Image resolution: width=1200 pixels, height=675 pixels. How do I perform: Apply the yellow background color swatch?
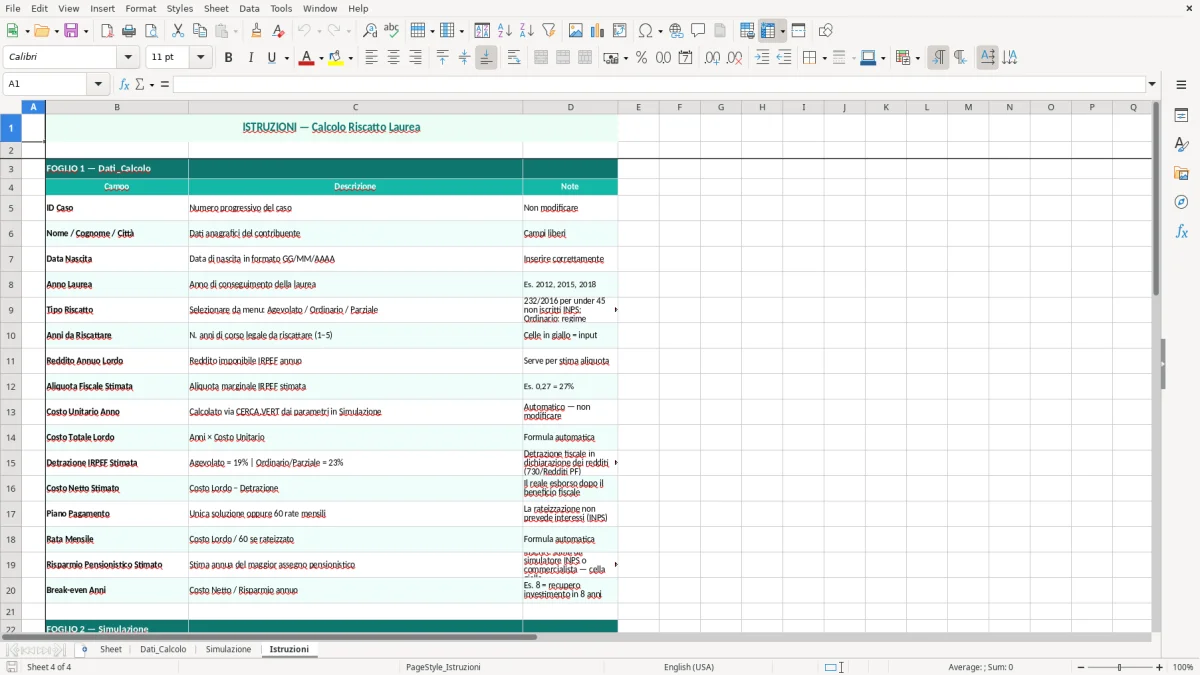coord(335,58)
